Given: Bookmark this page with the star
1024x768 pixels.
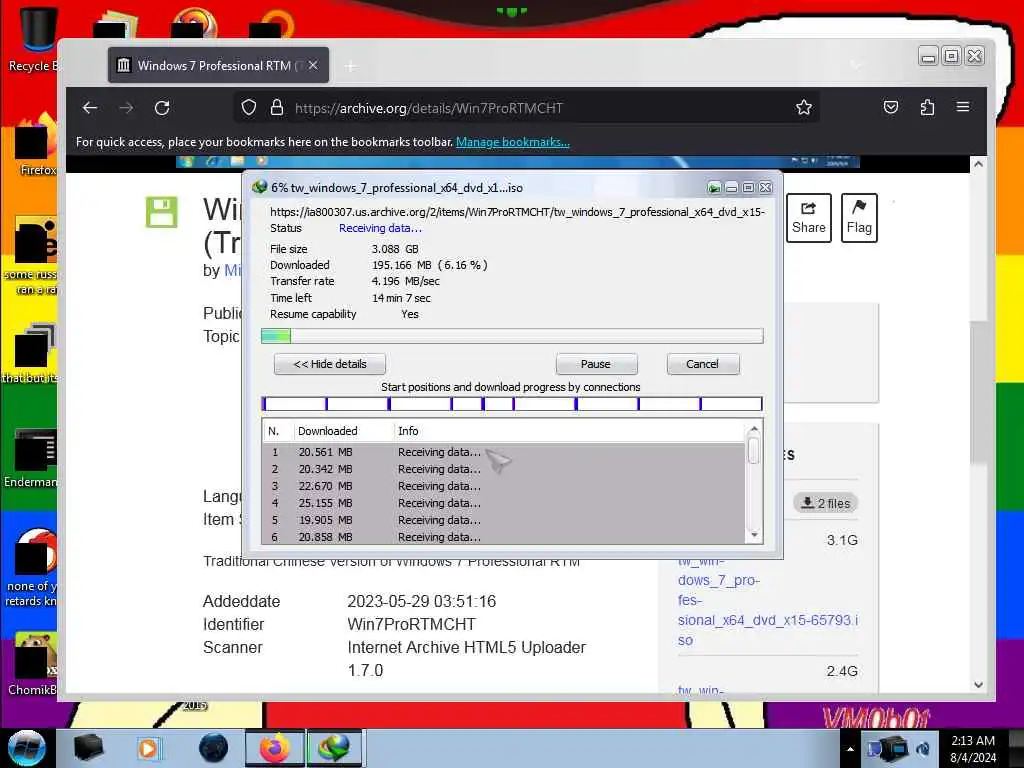Looking at the screenshot, I should [804, 107].
